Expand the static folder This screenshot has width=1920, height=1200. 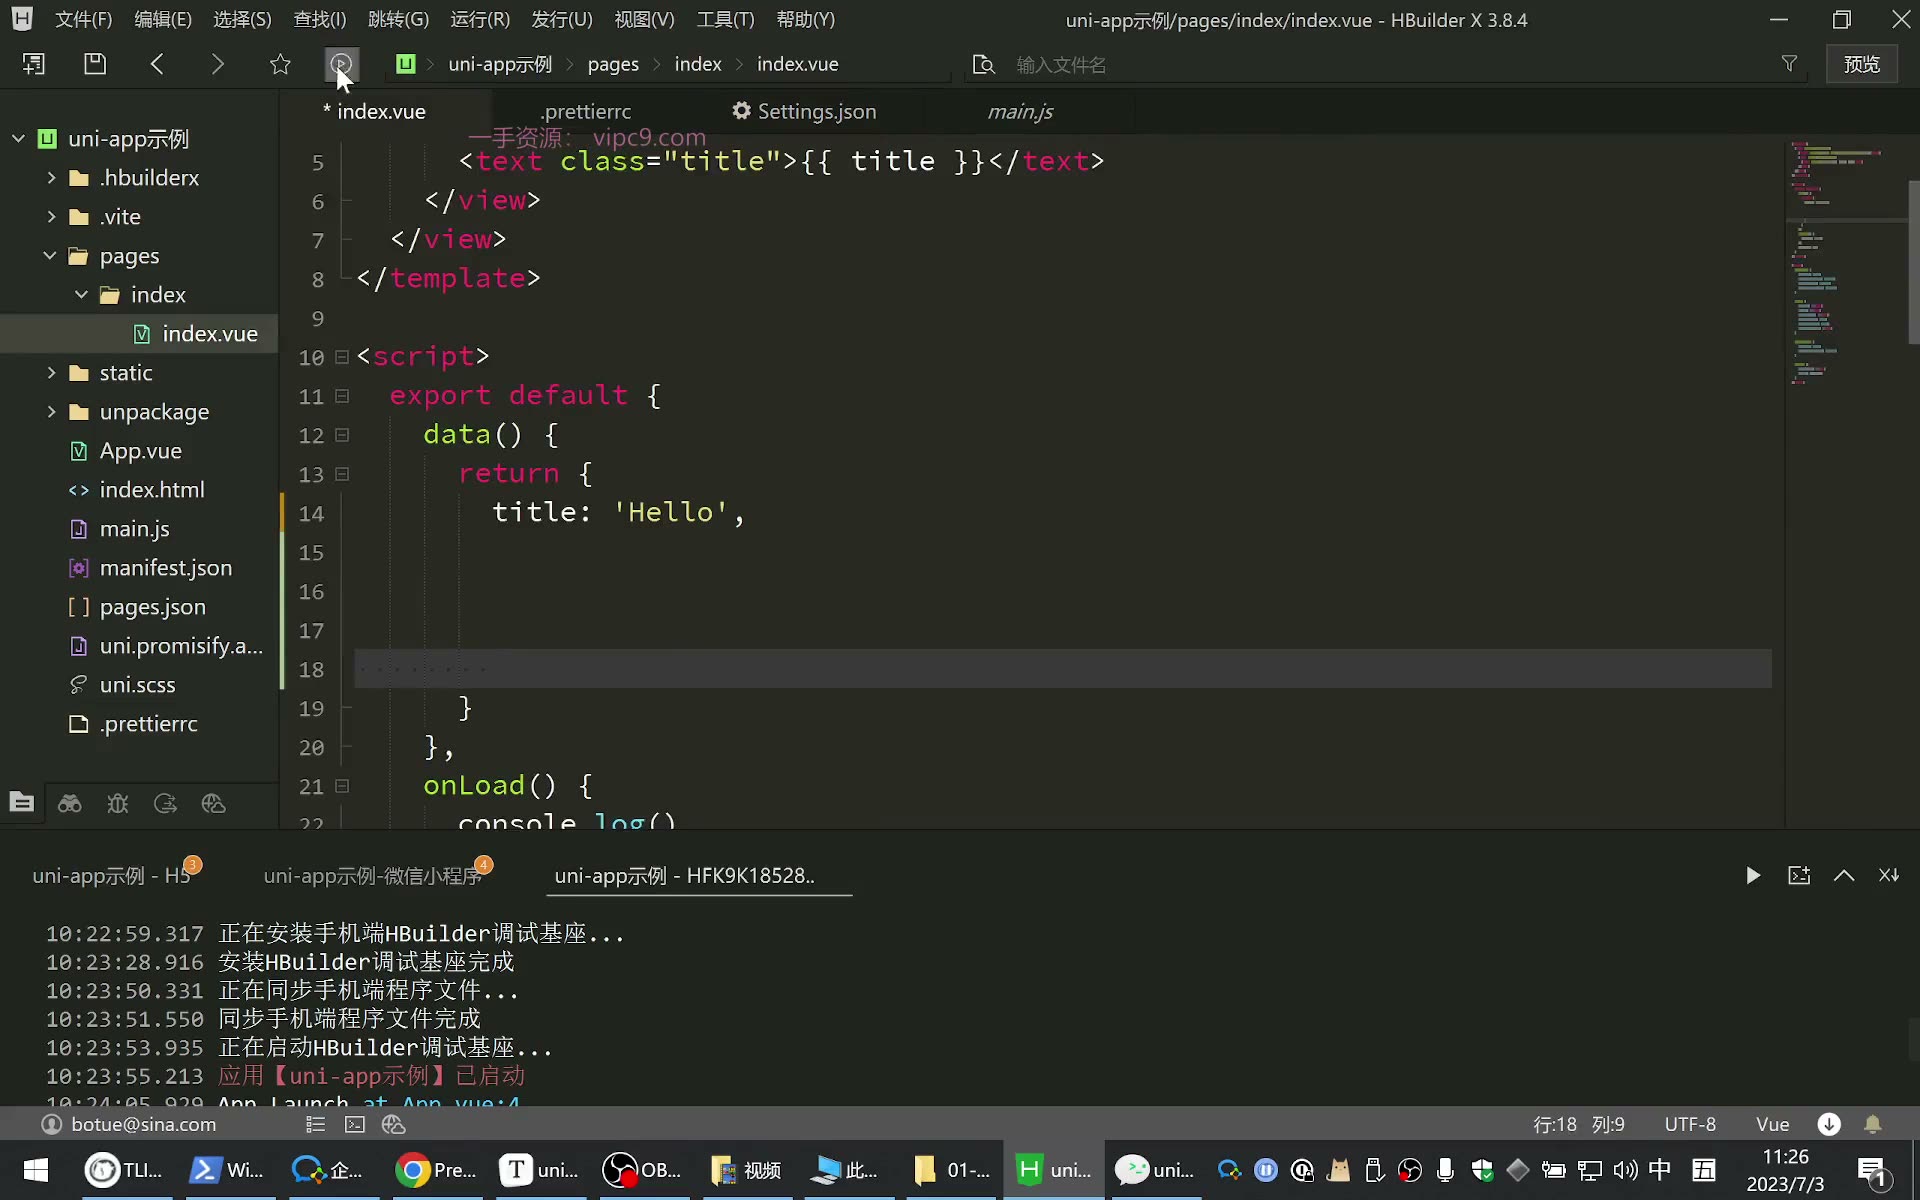[51, 373]
